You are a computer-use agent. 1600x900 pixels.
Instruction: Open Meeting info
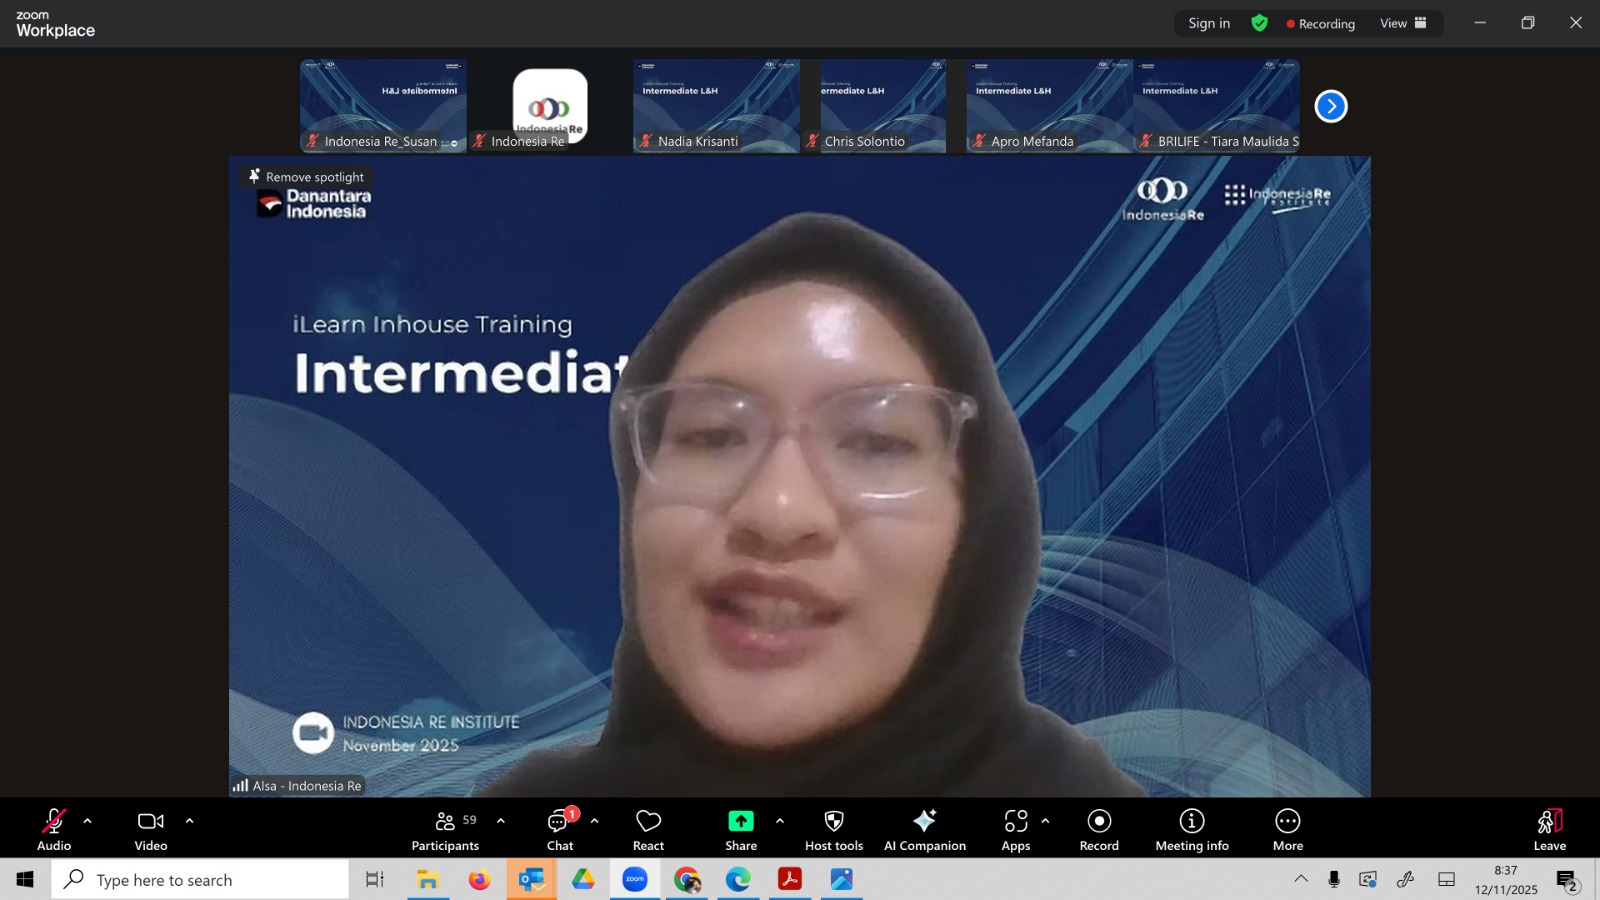[1191, 830]
